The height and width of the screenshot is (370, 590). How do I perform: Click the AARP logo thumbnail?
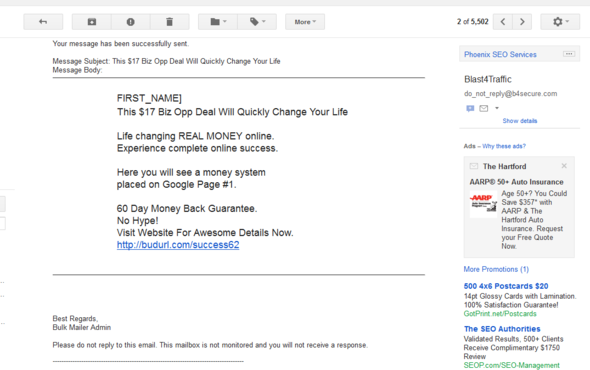tap(483, 204)
